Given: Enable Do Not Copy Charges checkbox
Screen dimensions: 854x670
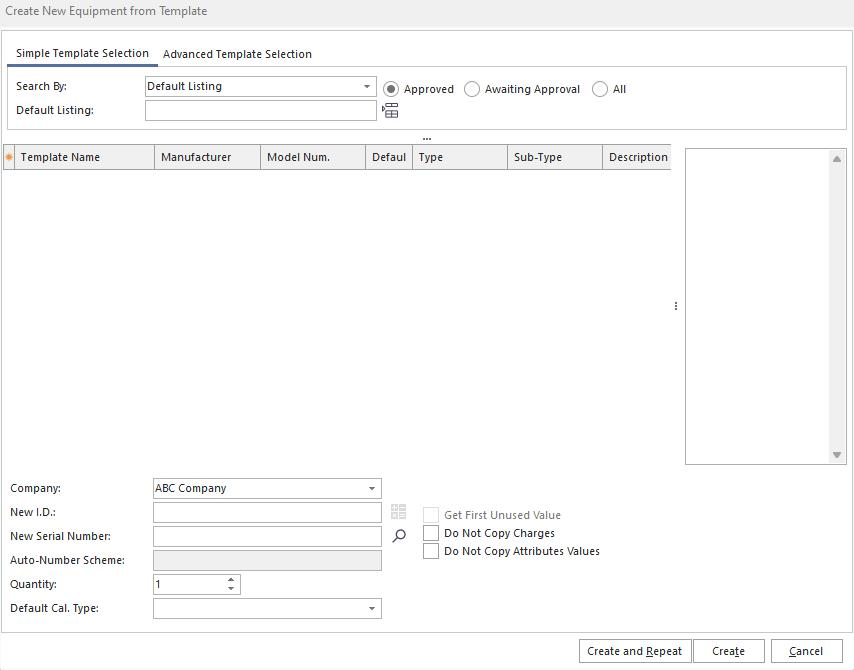Looking at the screenshot, I should (431, 533).
